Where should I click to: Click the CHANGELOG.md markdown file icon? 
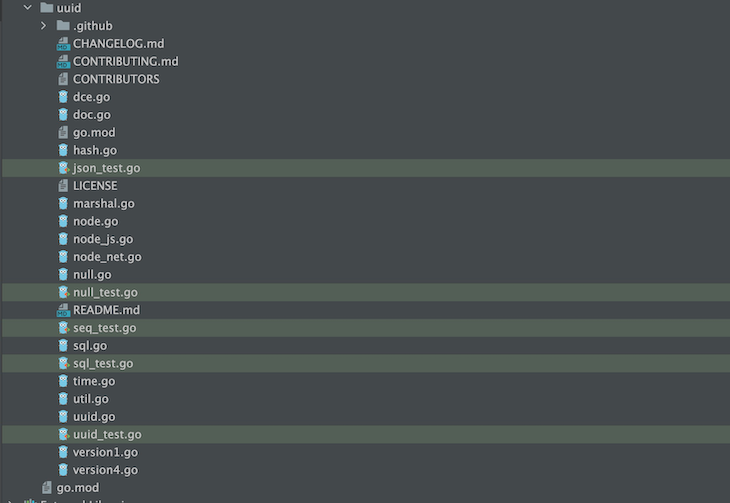tap(63, 43)
